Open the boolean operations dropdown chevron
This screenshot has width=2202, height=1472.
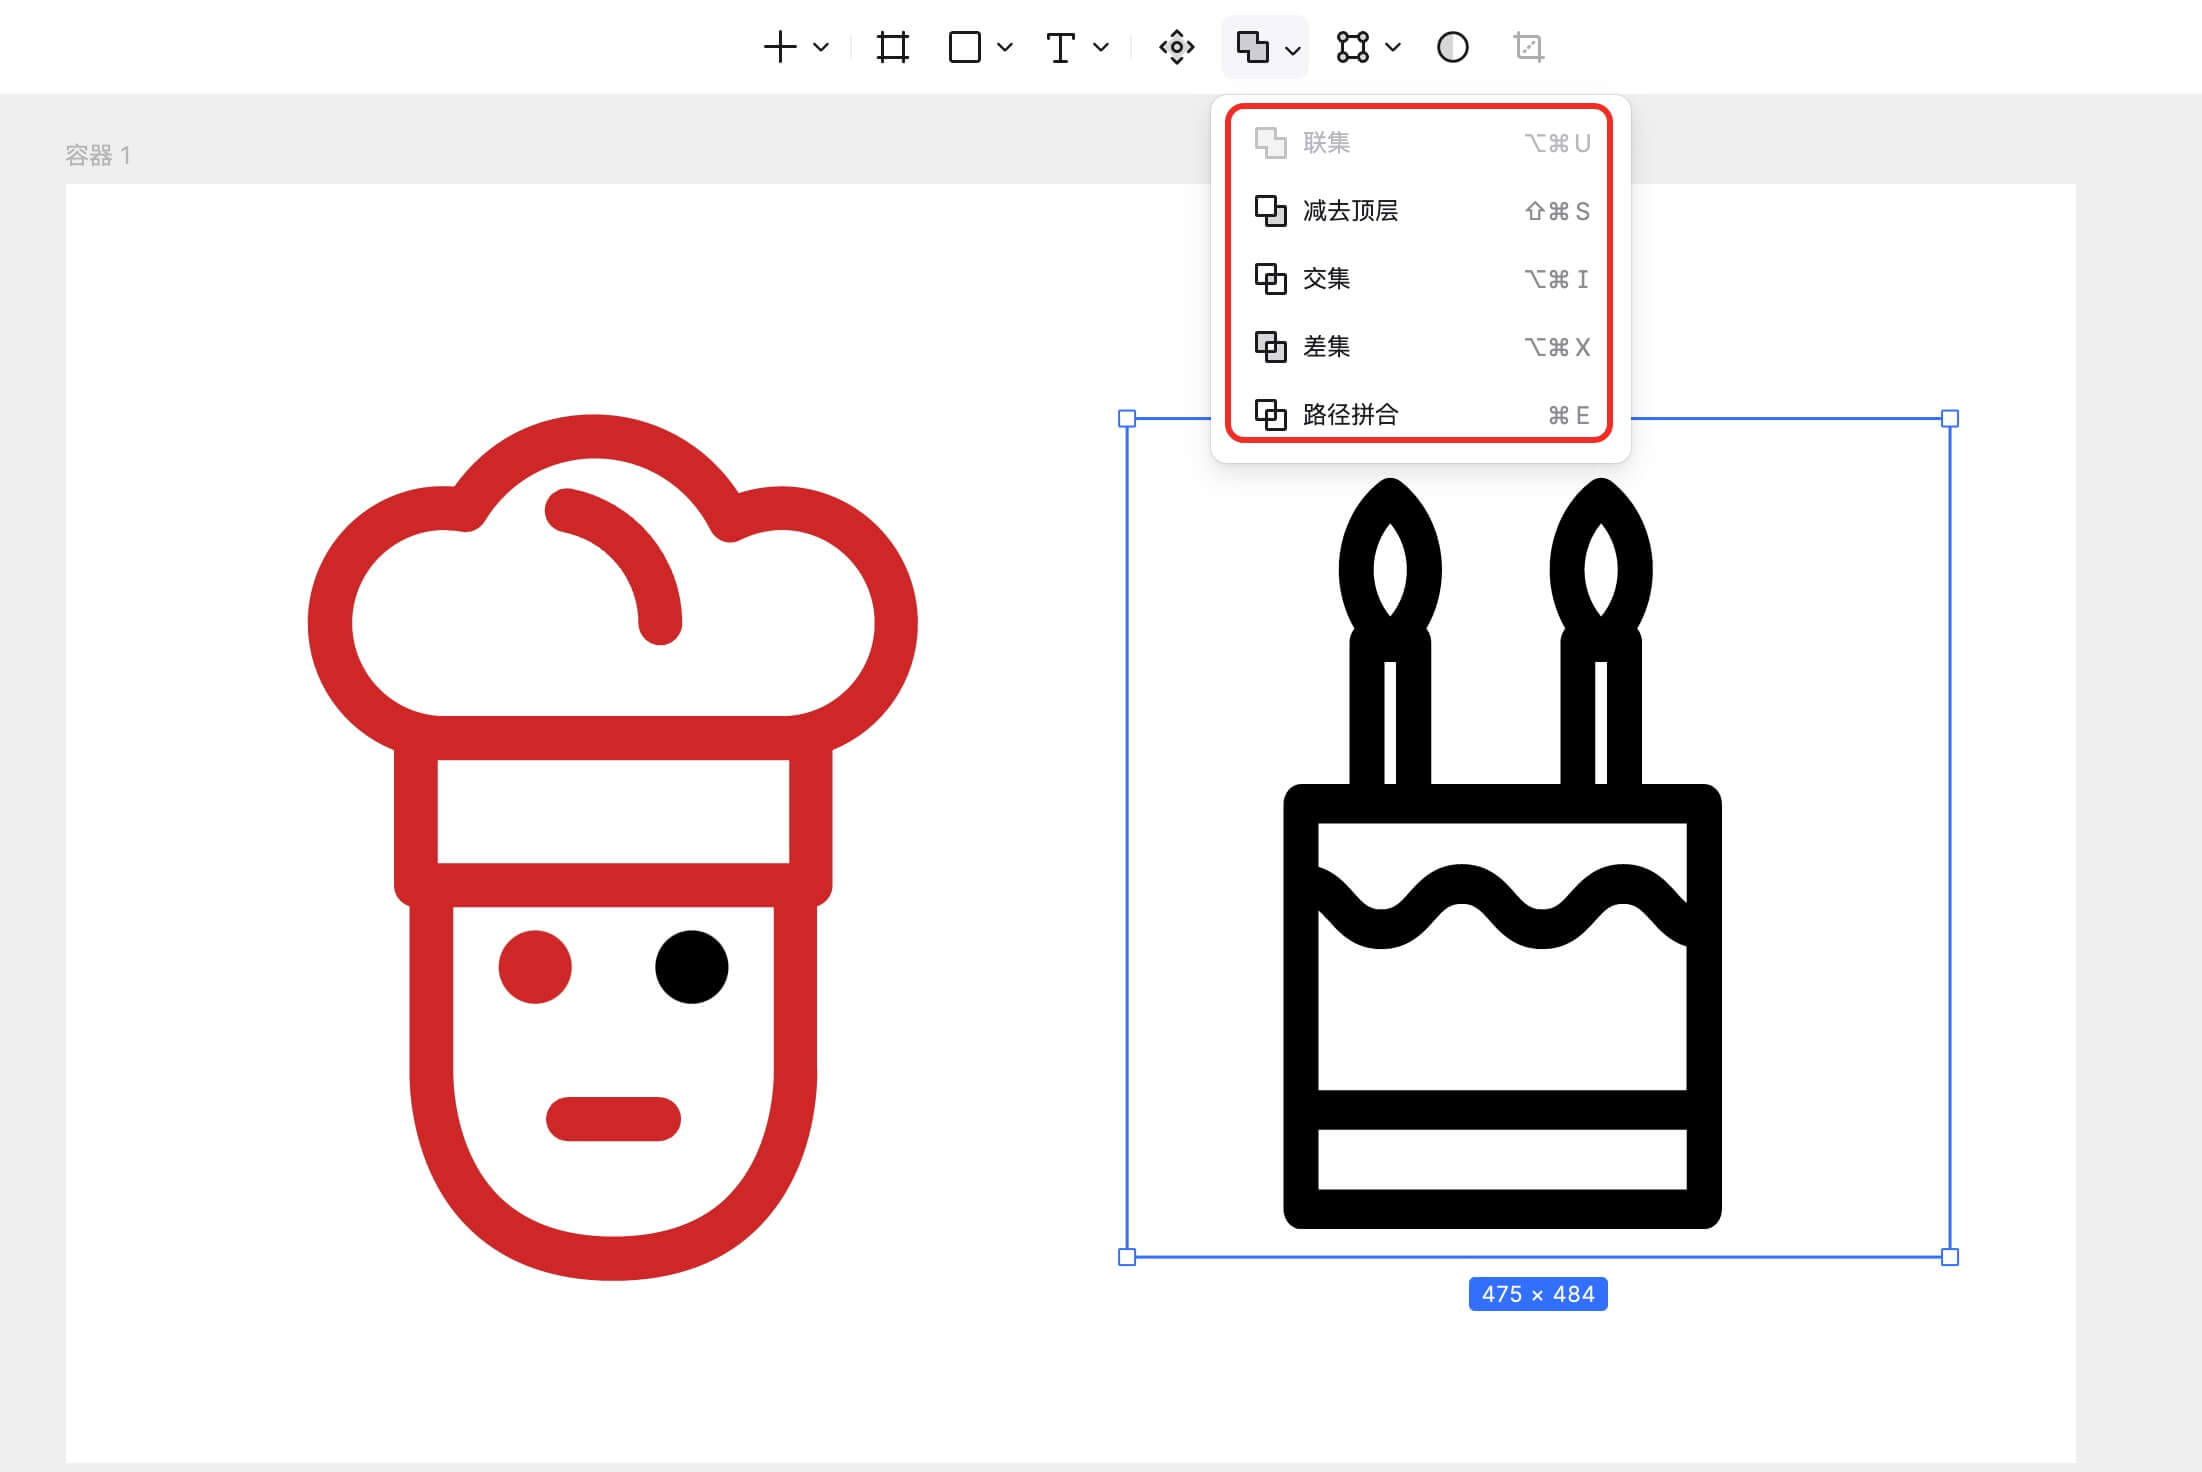1292,49
